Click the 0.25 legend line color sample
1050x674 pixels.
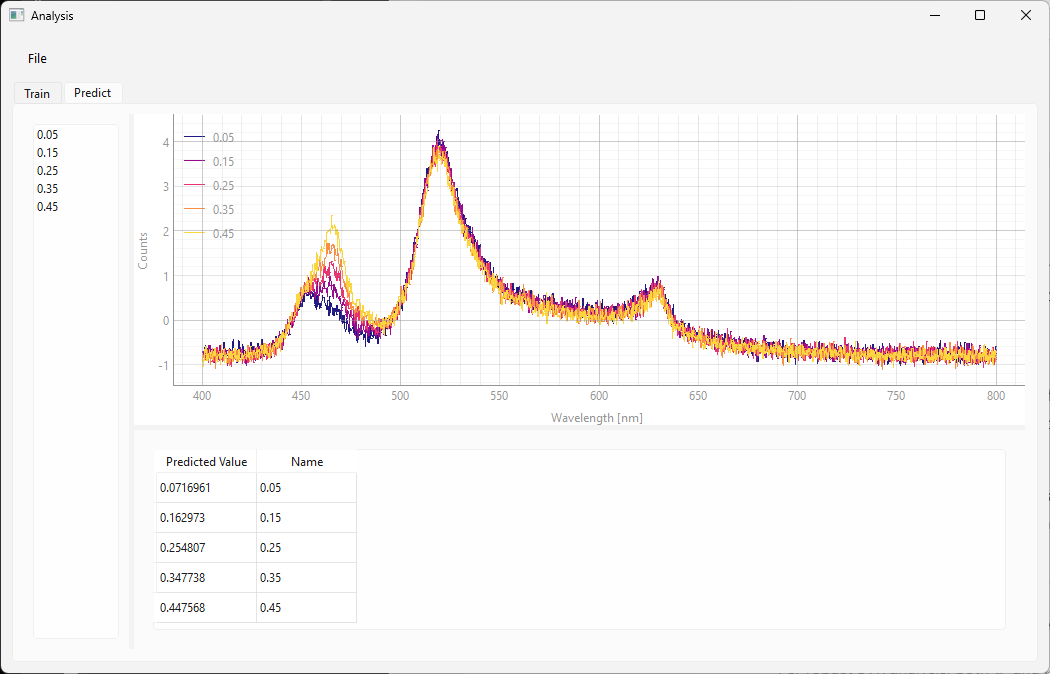(x=194, y=186)
